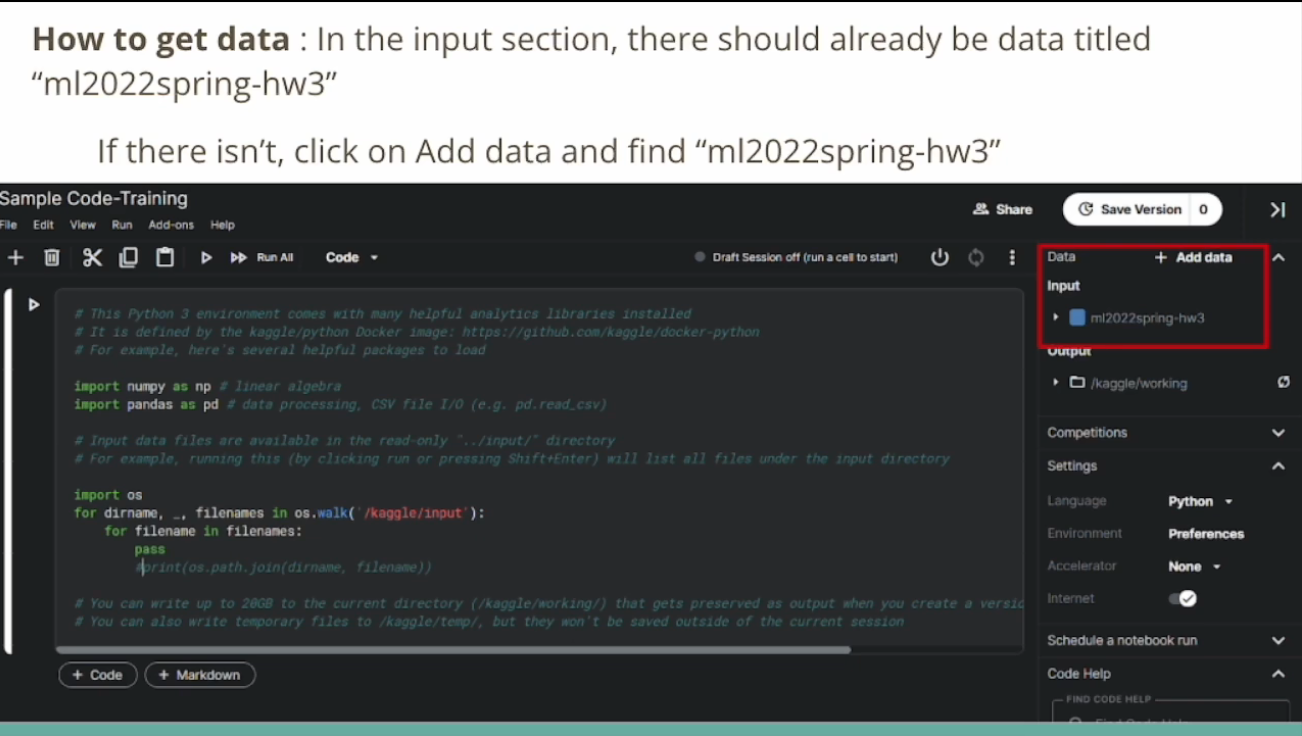Paste the copied cell
1302x736 pixels.
tap(165, 257)
